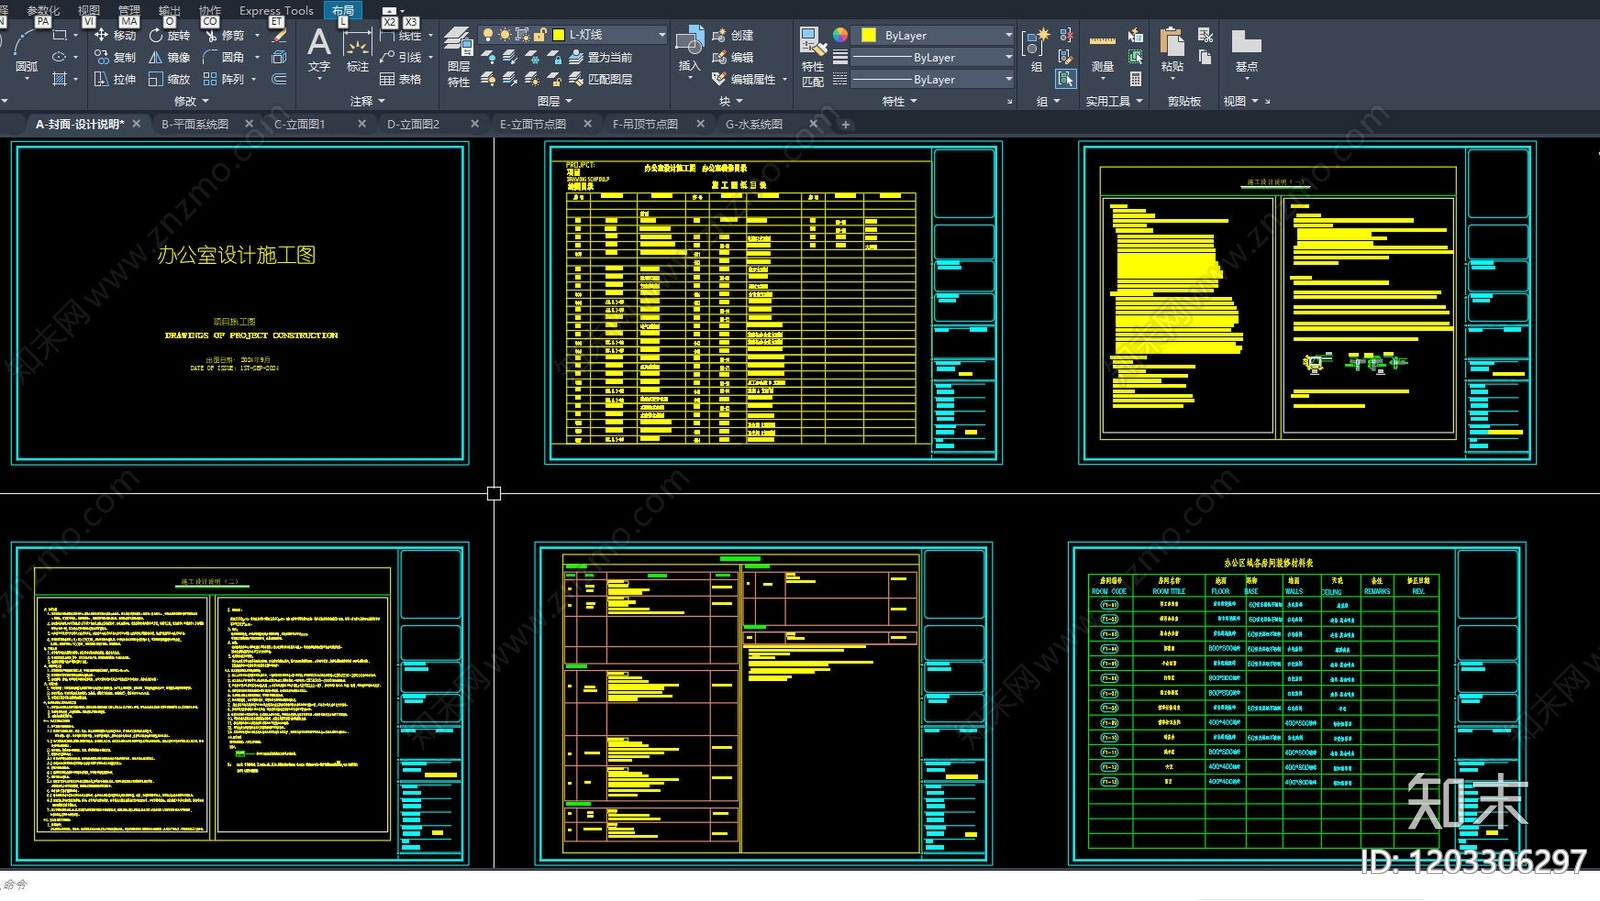1600x901 pixels.
Task: Open the quick calculator icon
Action: coord(1136,79)
